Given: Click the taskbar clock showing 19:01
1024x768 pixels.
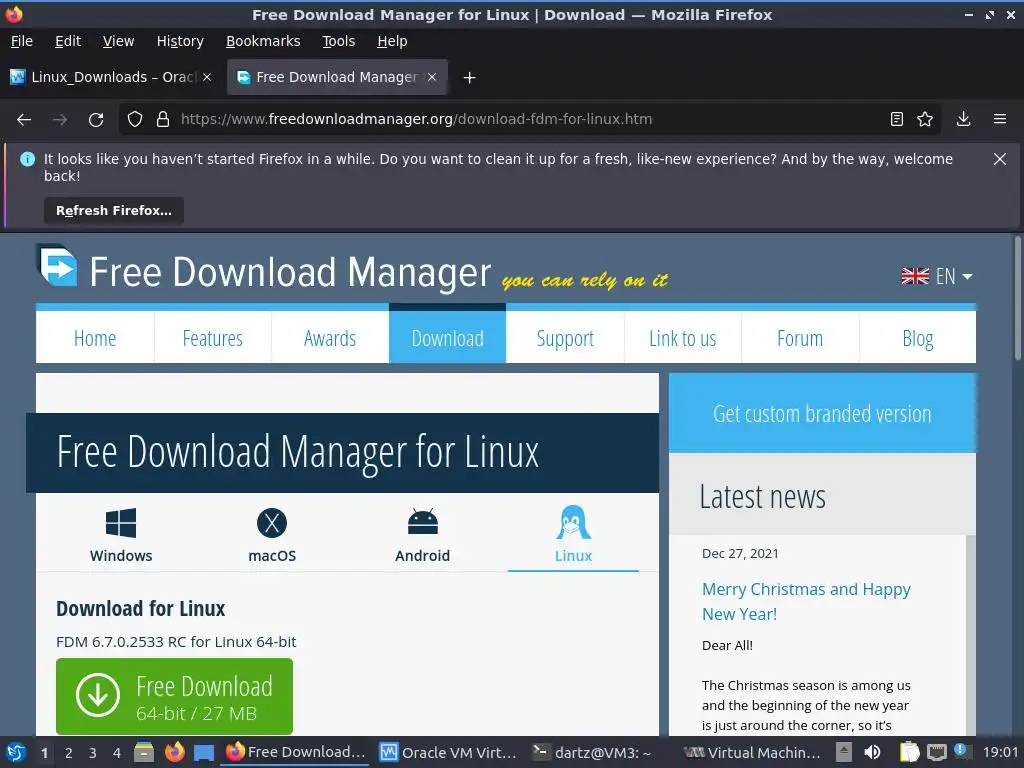Looking at the screenshot, I should pos(1000,753).
